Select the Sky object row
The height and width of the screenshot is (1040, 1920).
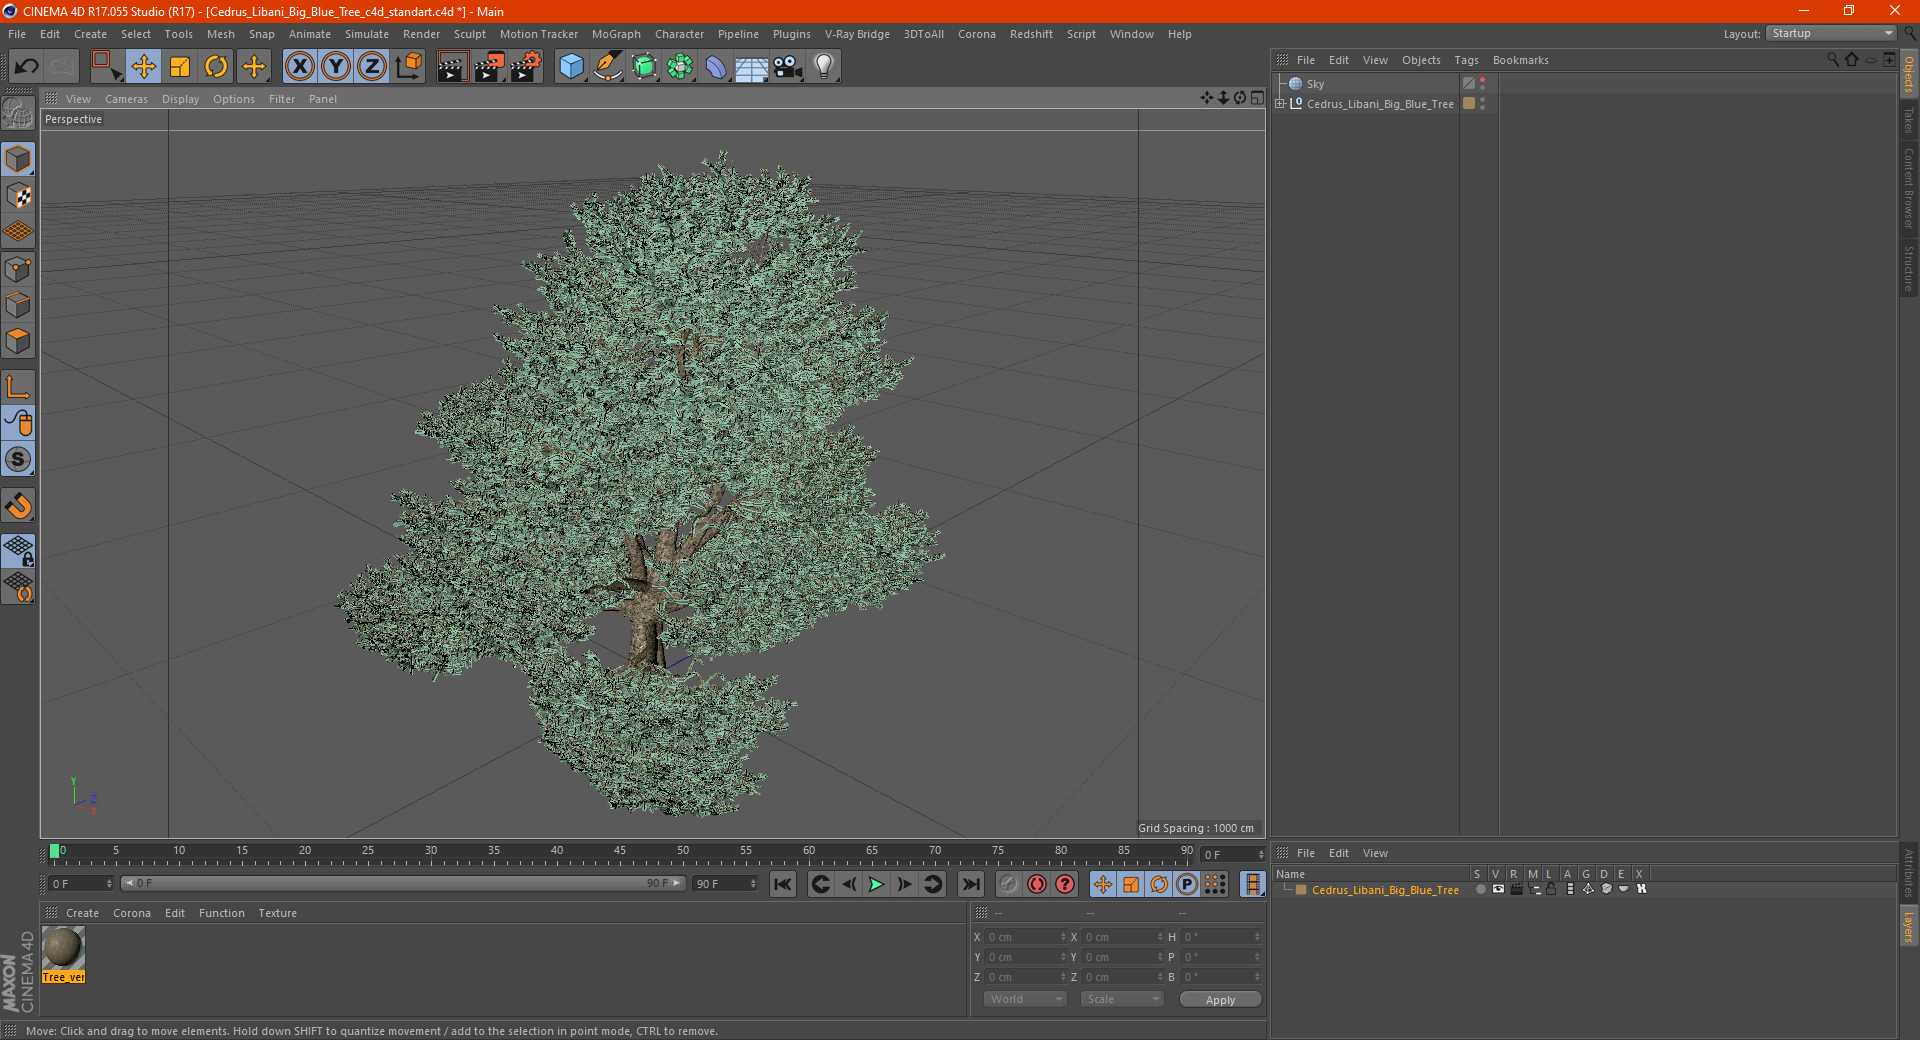pyautogui.click(x=1365, y=84)
